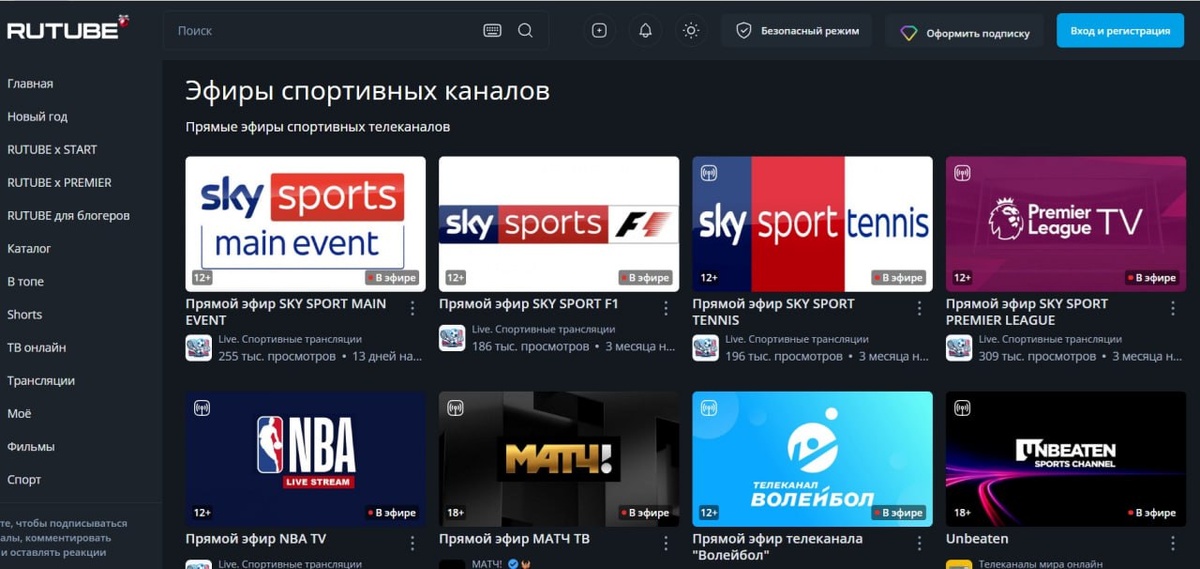The height and width of the screenshot is (569, 1200).
Task: Open МАТЧ! channel name link
Action: pyautogui.click(x=487, y=564)
